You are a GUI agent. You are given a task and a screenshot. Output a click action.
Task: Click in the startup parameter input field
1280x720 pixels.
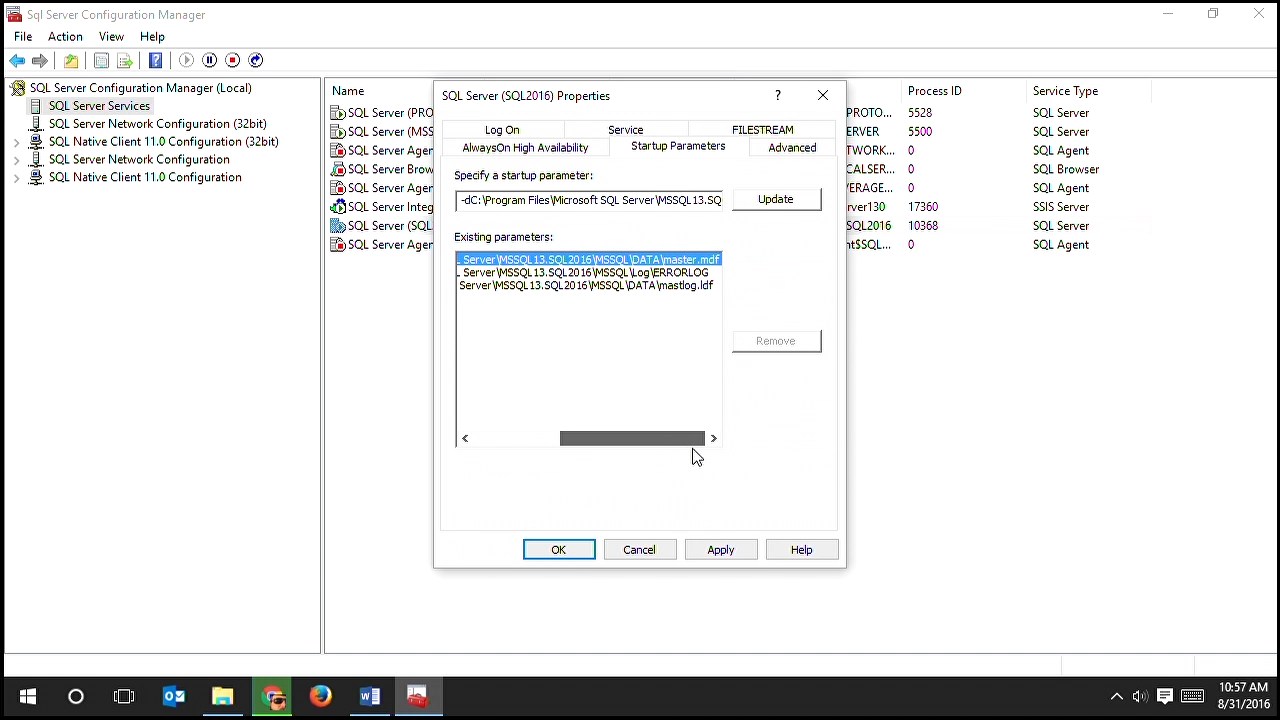click(x=589, y=200)
